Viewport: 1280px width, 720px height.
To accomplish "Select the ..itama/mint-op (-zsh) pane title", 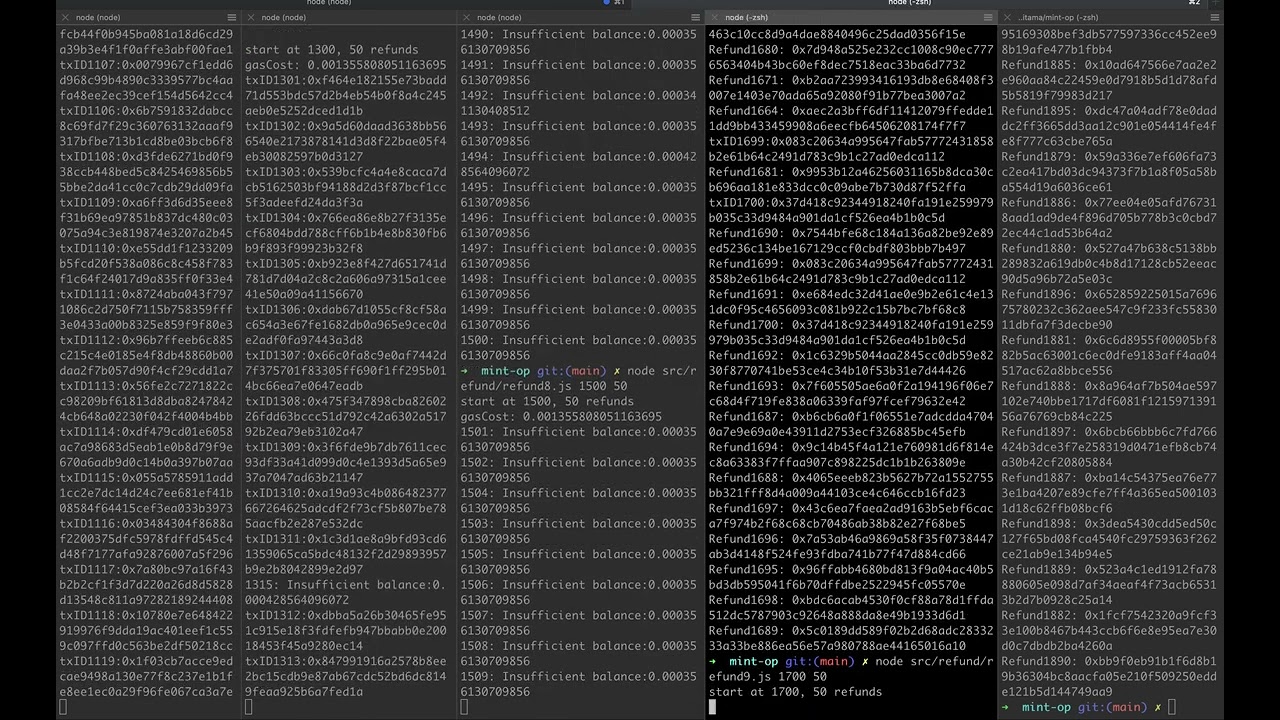I will click(x=1057, y=17).
